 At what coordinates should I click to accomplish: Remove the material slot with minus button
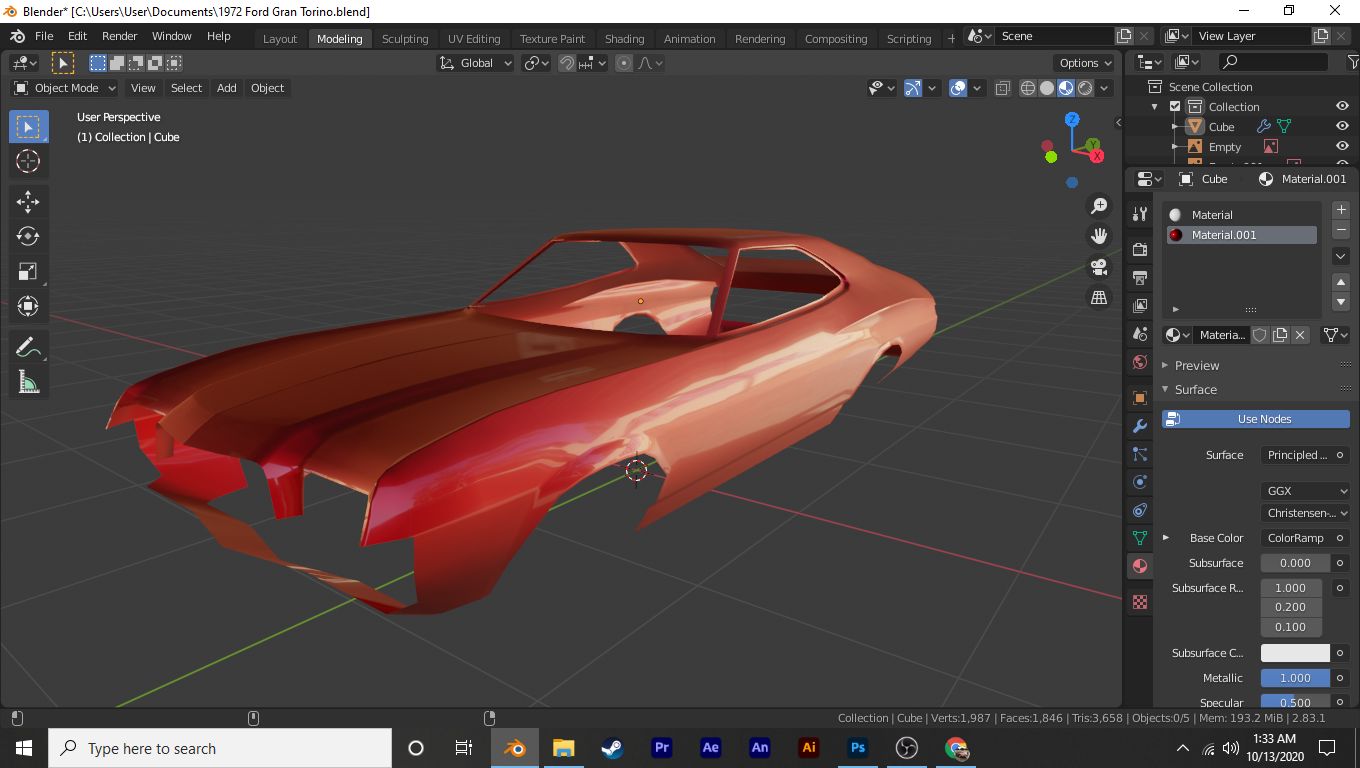coord(1342,230)
